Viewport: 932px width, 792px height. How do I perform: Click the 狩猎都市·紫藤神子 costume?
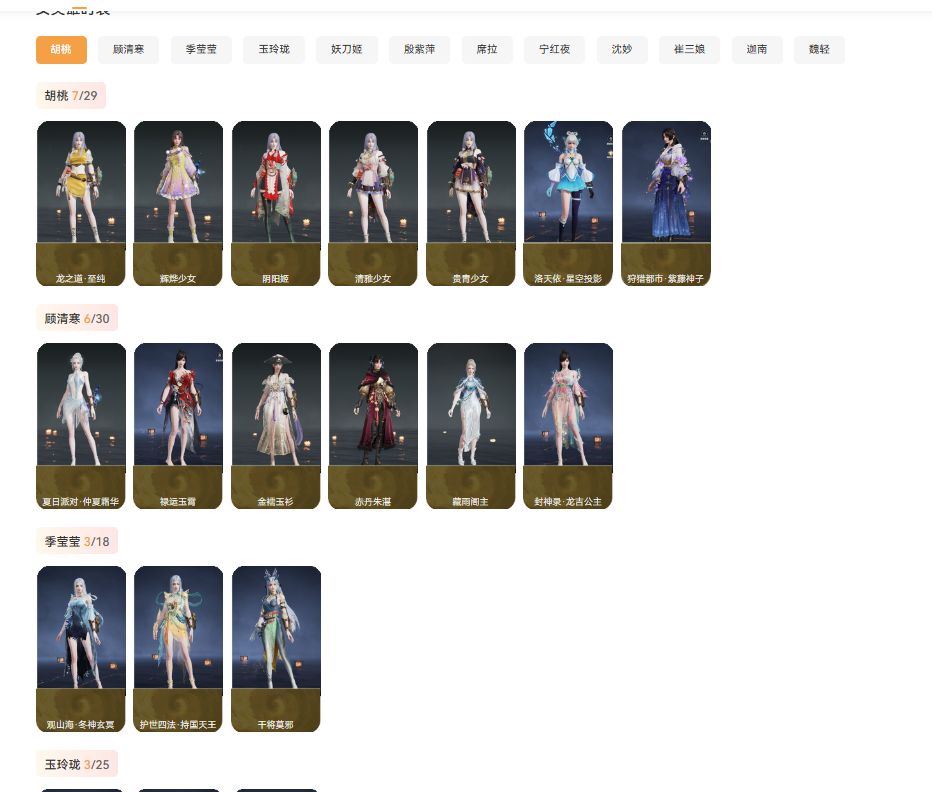coord(666,203)
